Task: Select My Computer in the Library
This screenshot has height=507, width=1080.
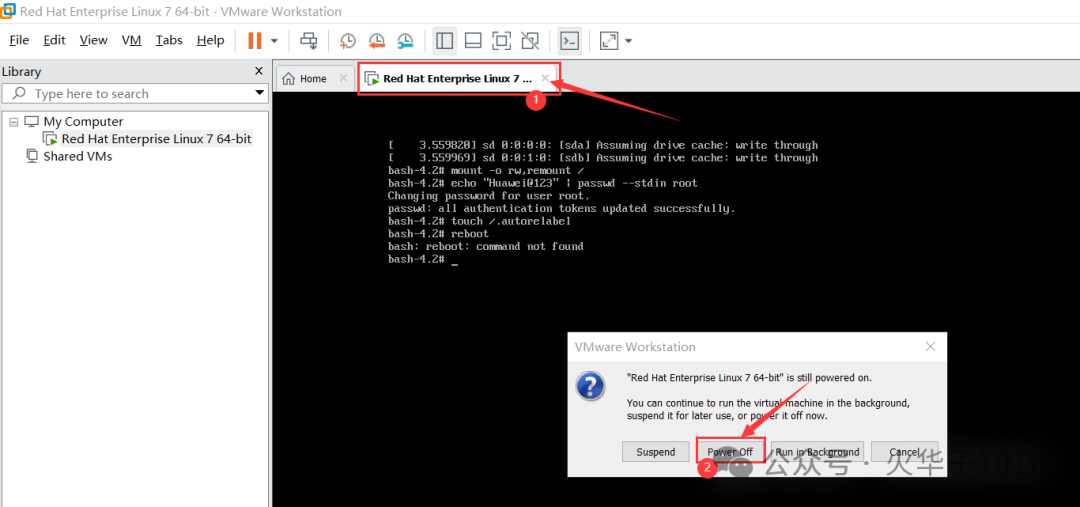Action: 83,121
